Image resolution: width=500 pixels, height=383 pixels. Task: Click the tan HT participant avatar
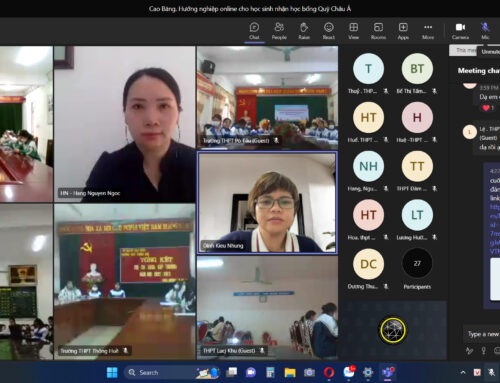coord(368,117)
